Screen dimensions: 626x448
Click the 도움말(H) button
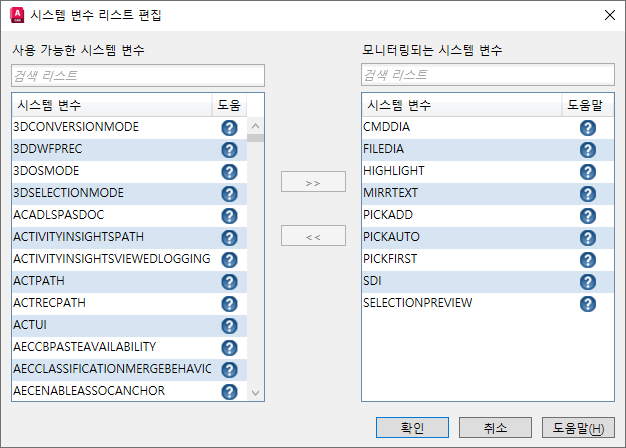(x=578, y=428)
